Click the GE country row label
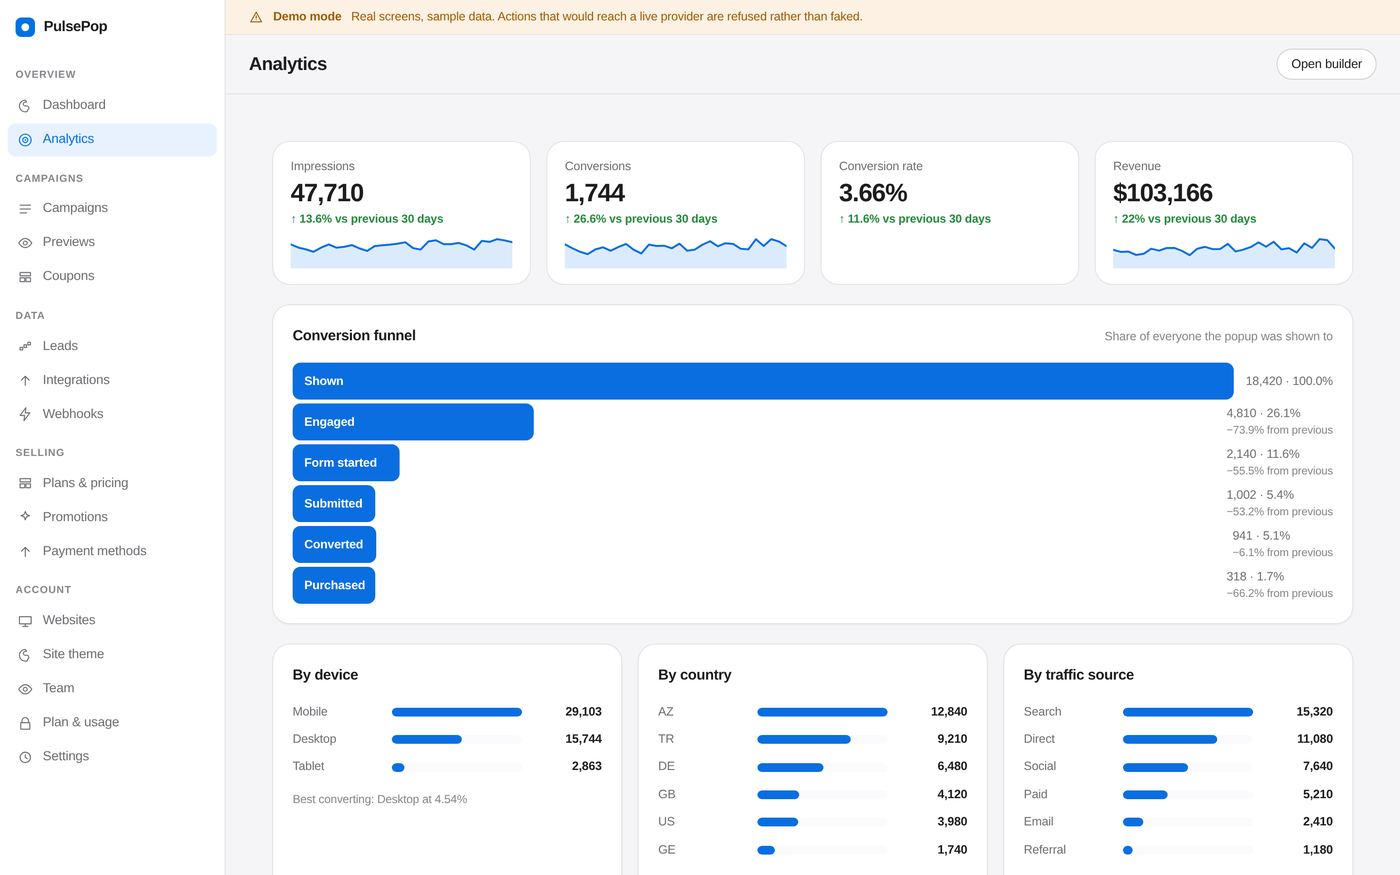This screenshot has width=1400, height=875. pyautogui.click(x=667, y=850)
